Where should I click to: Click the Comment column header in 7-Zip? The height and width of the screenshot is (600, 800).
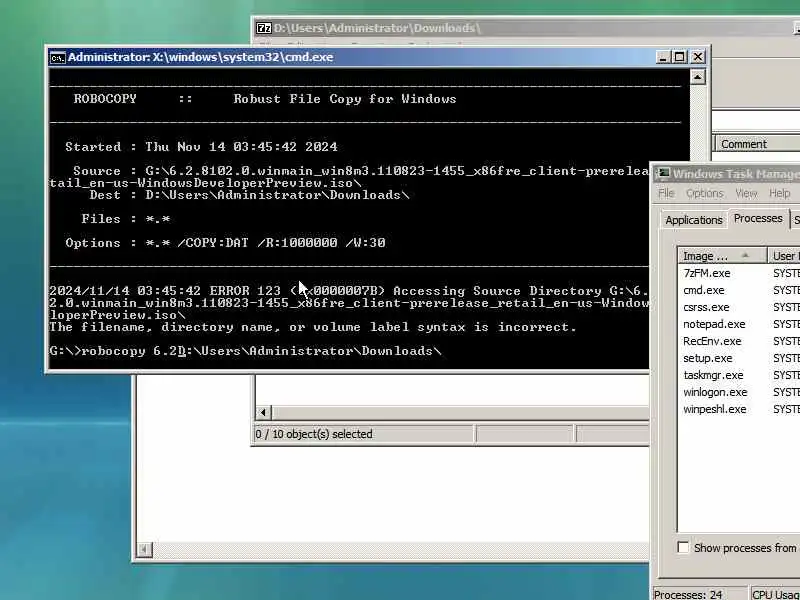click(758, 144)
